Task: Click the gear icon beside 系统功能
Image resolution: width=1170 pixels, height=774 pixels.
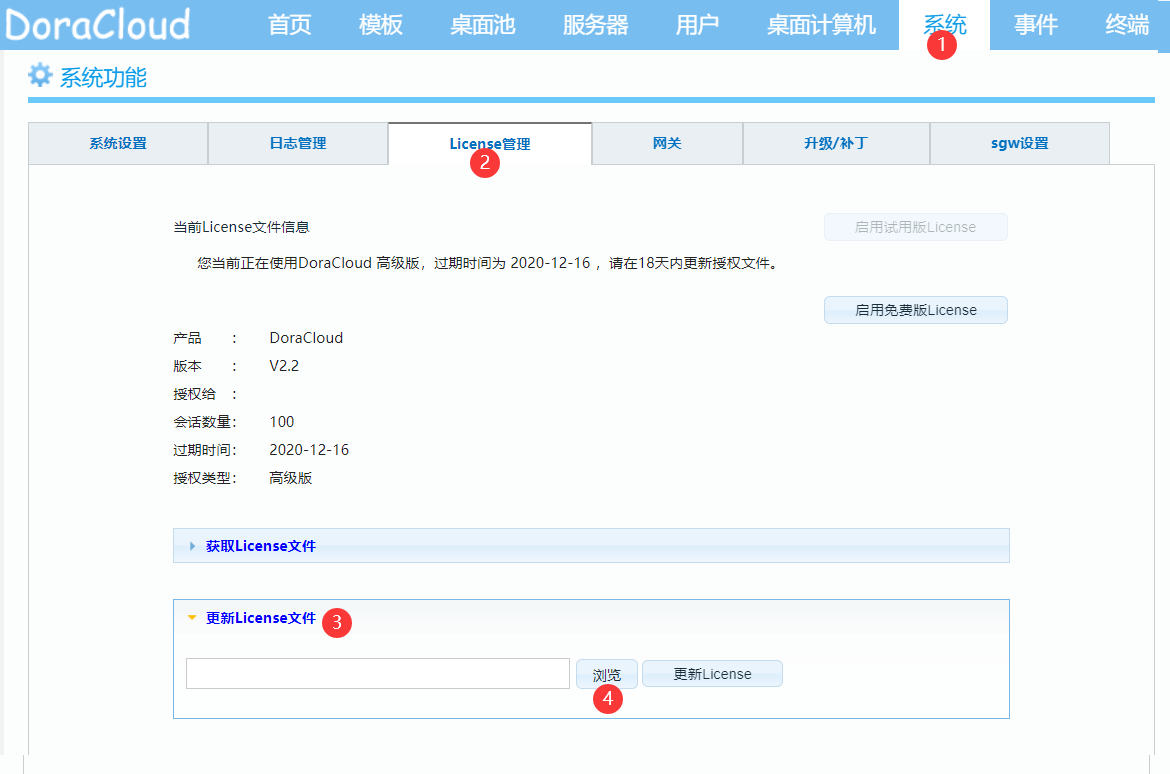Action: click(40, 75)
